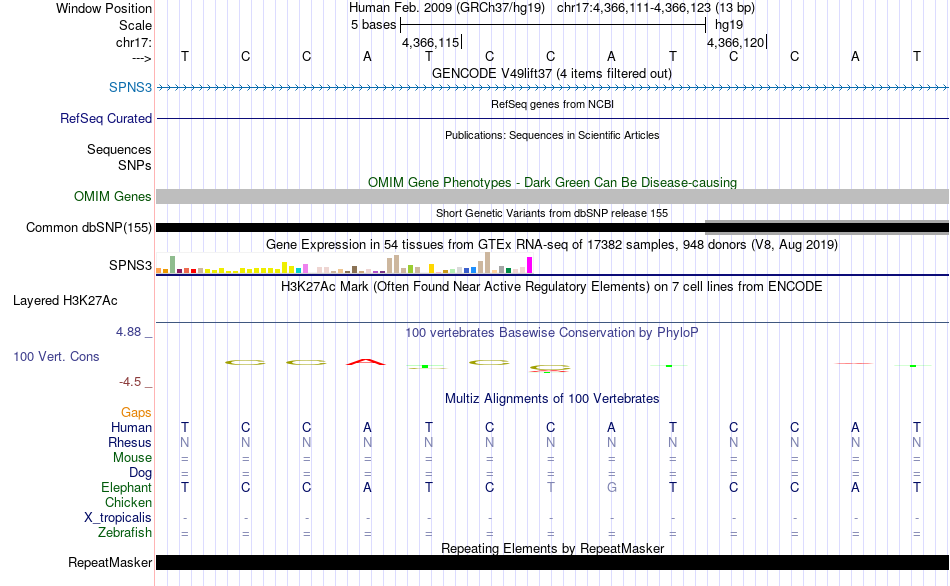Click the 4,366,120 position marker

pos(736,42)
